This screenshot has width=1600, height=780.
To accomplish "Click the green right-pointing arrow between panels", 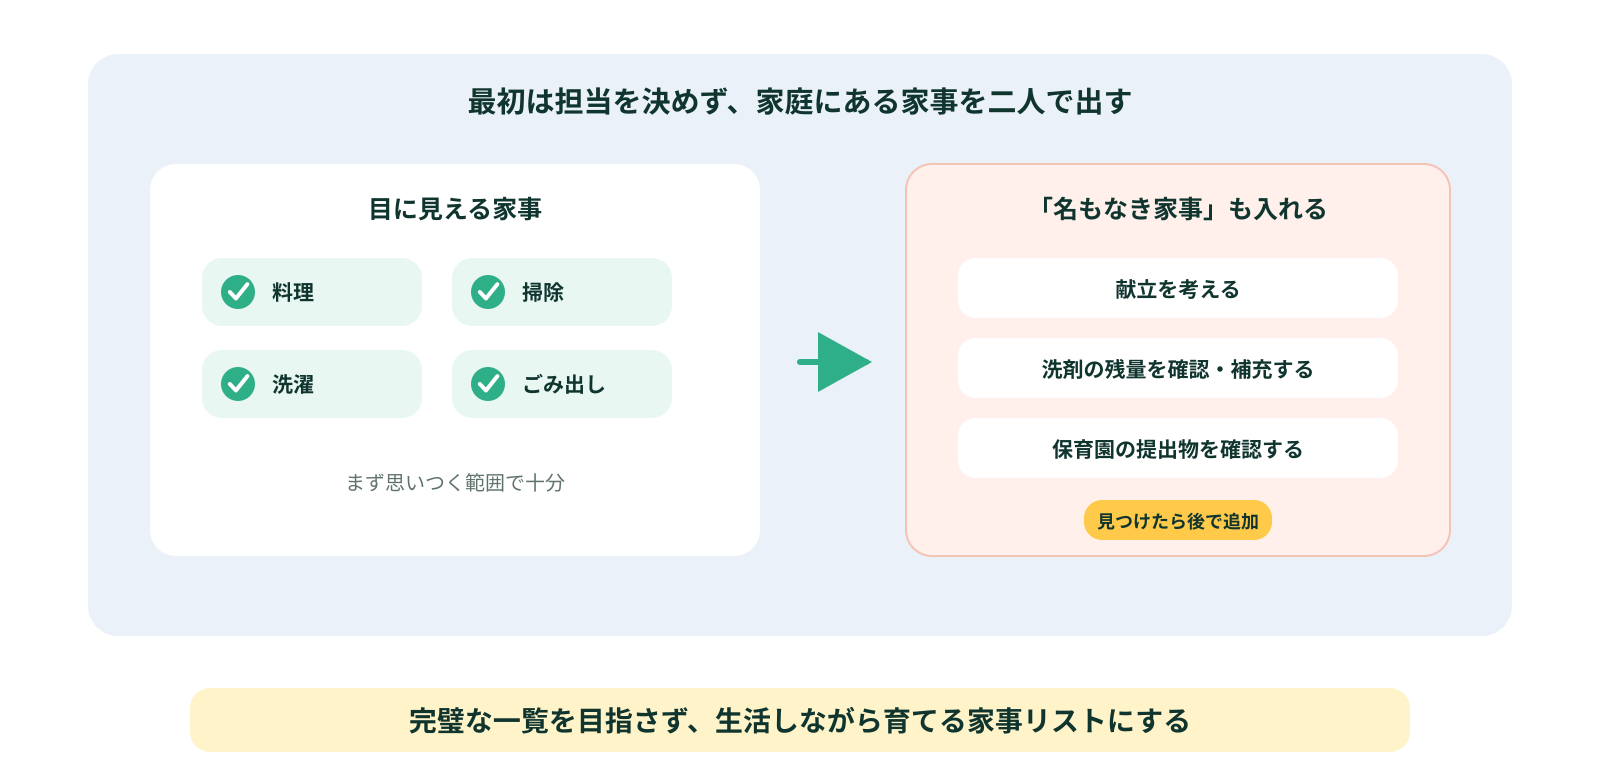I will pos(834,362).
